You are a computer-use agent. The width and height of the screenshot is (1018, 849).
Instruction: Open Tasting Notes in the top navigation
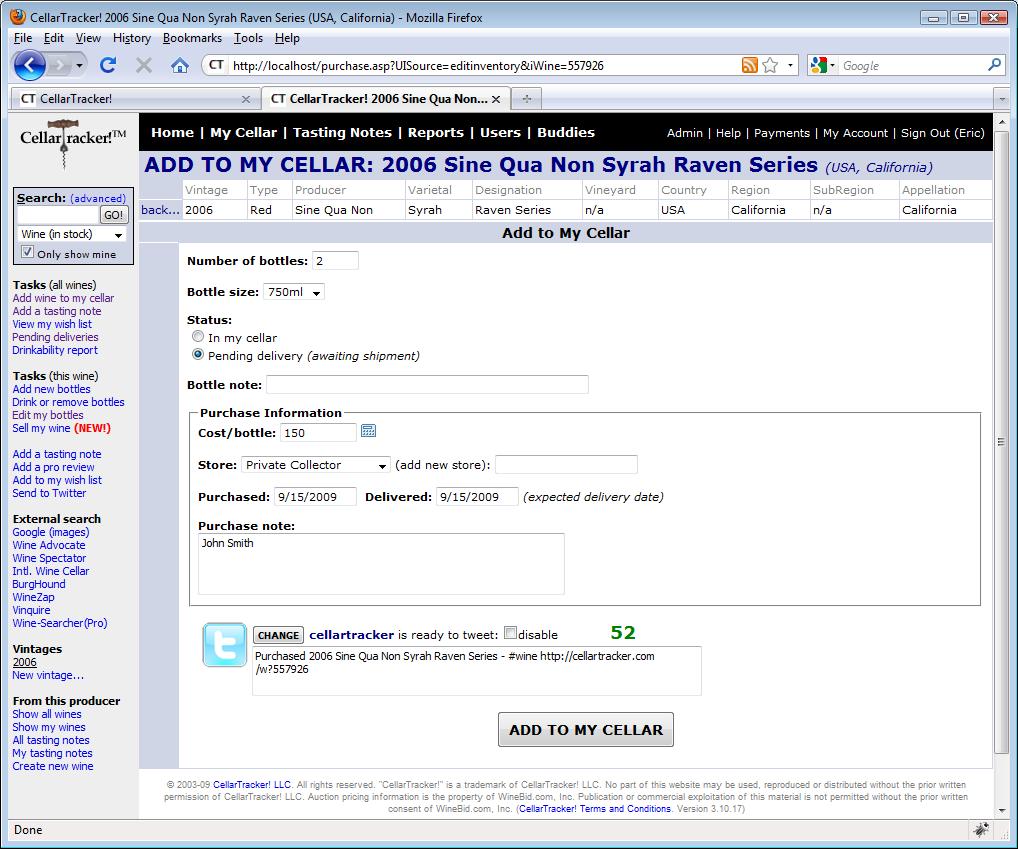pos(342,132)
